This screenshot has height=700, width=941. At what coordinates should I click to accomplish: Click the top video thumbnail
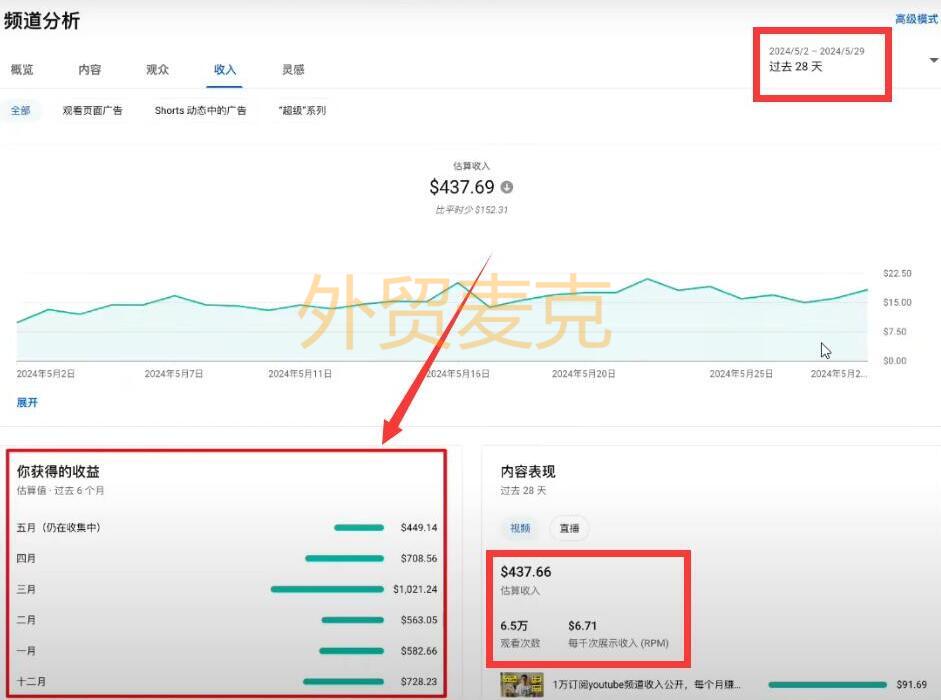point(522,685)
